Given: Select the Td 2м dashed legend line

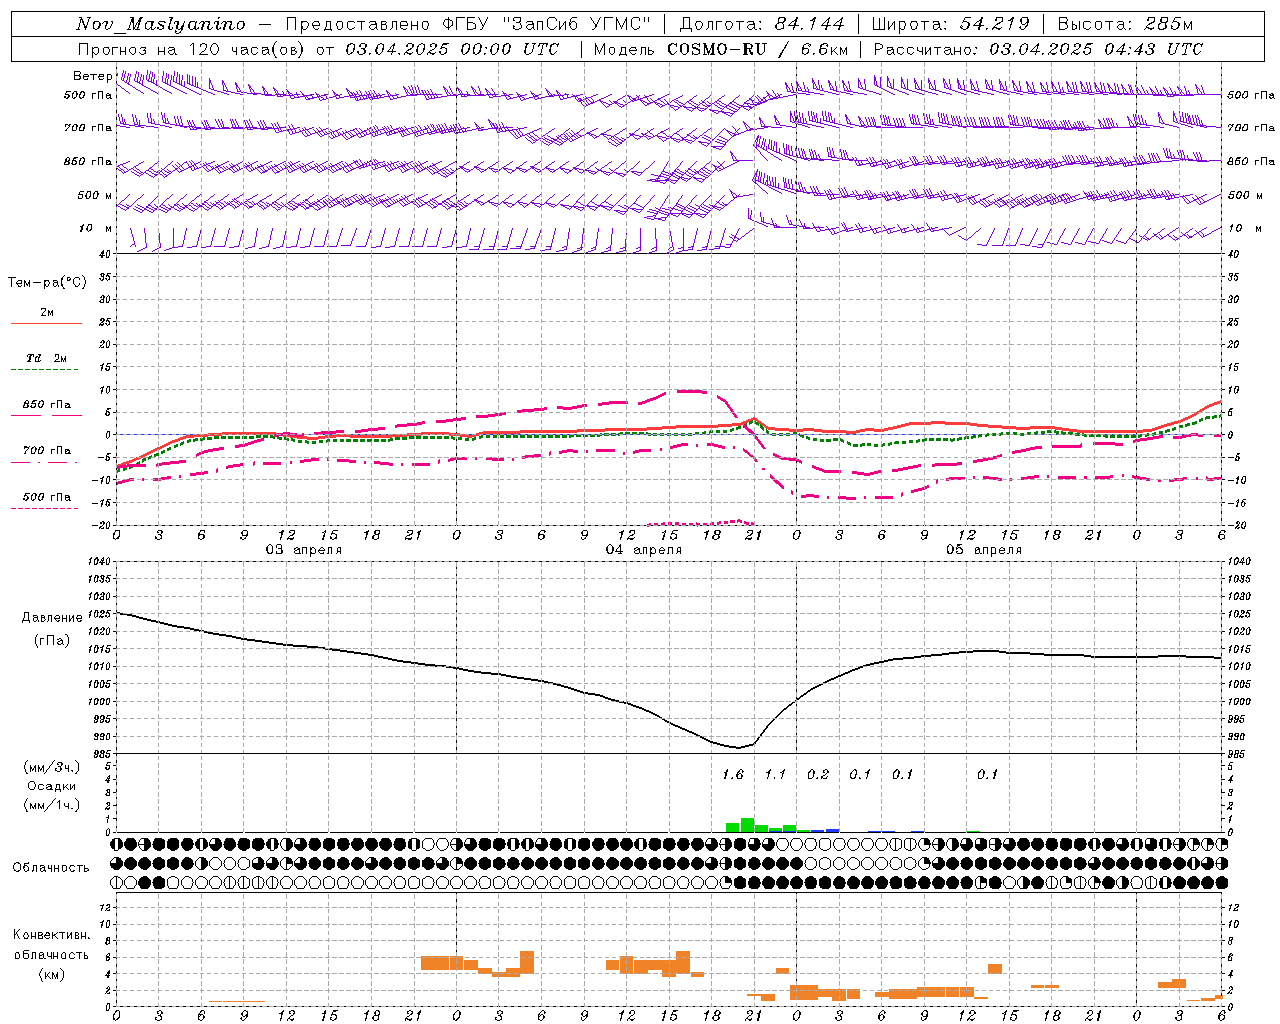Looking at the screenshot, I should point(44,369).
